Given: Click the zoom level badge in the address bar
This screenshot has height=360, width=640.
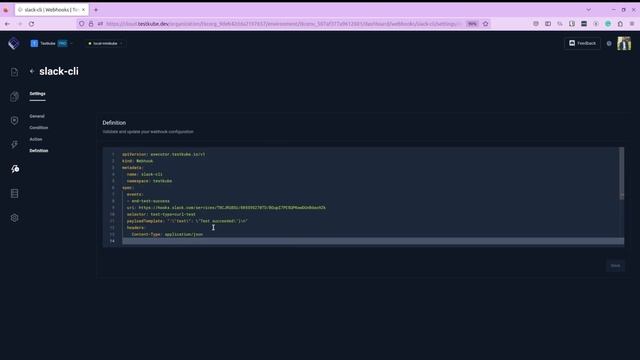Looking at the screenshot, I should pos(472,24).
